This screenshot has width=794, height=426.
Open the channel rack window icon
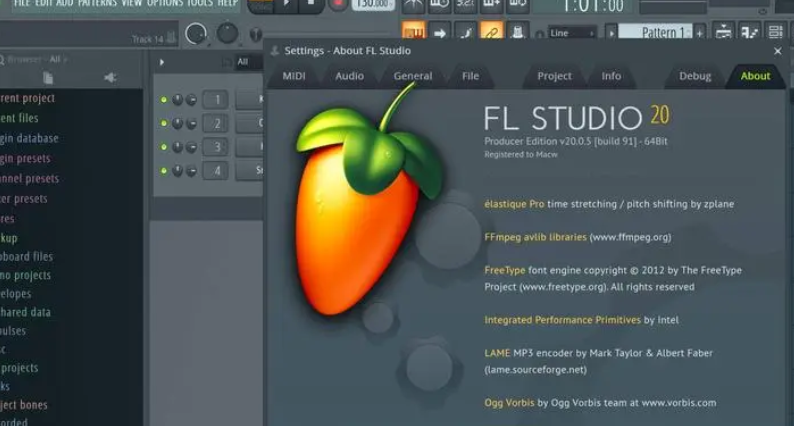(x=775, y=32)
